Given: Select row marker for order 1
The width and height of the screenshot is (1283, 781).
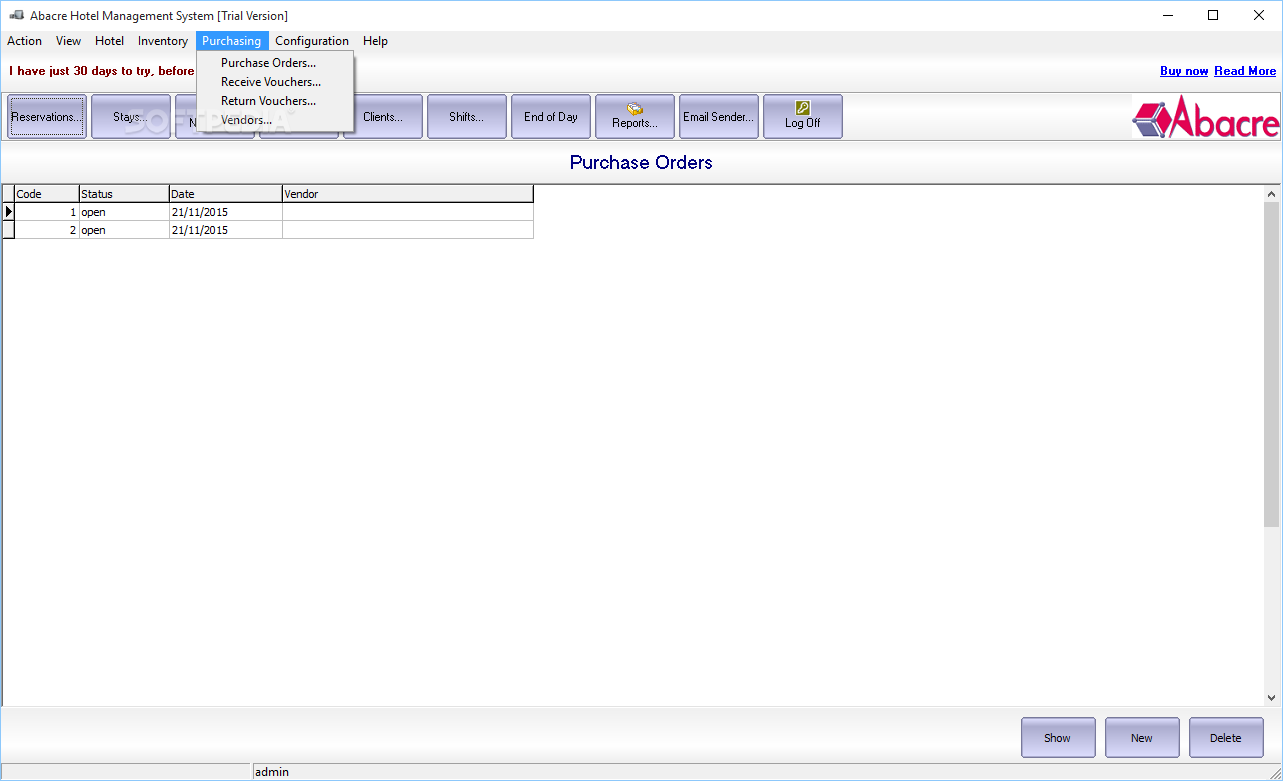Looking at the screenshot, I should tap(9, 212).
